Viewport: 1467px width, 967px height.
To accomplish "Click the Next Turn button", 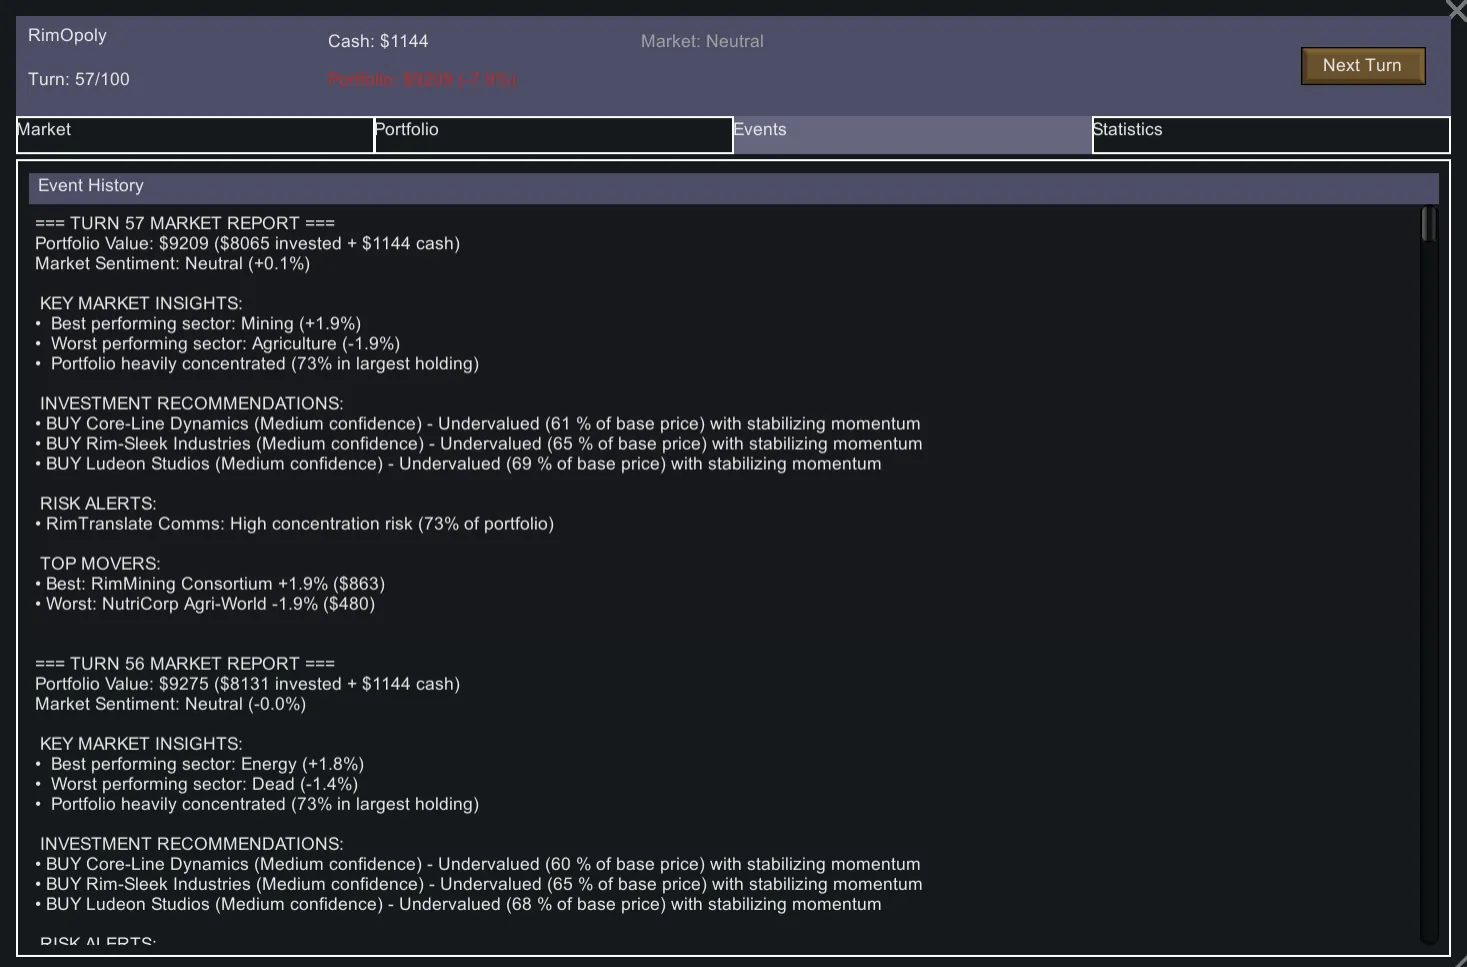I will tap(1362, 66).
